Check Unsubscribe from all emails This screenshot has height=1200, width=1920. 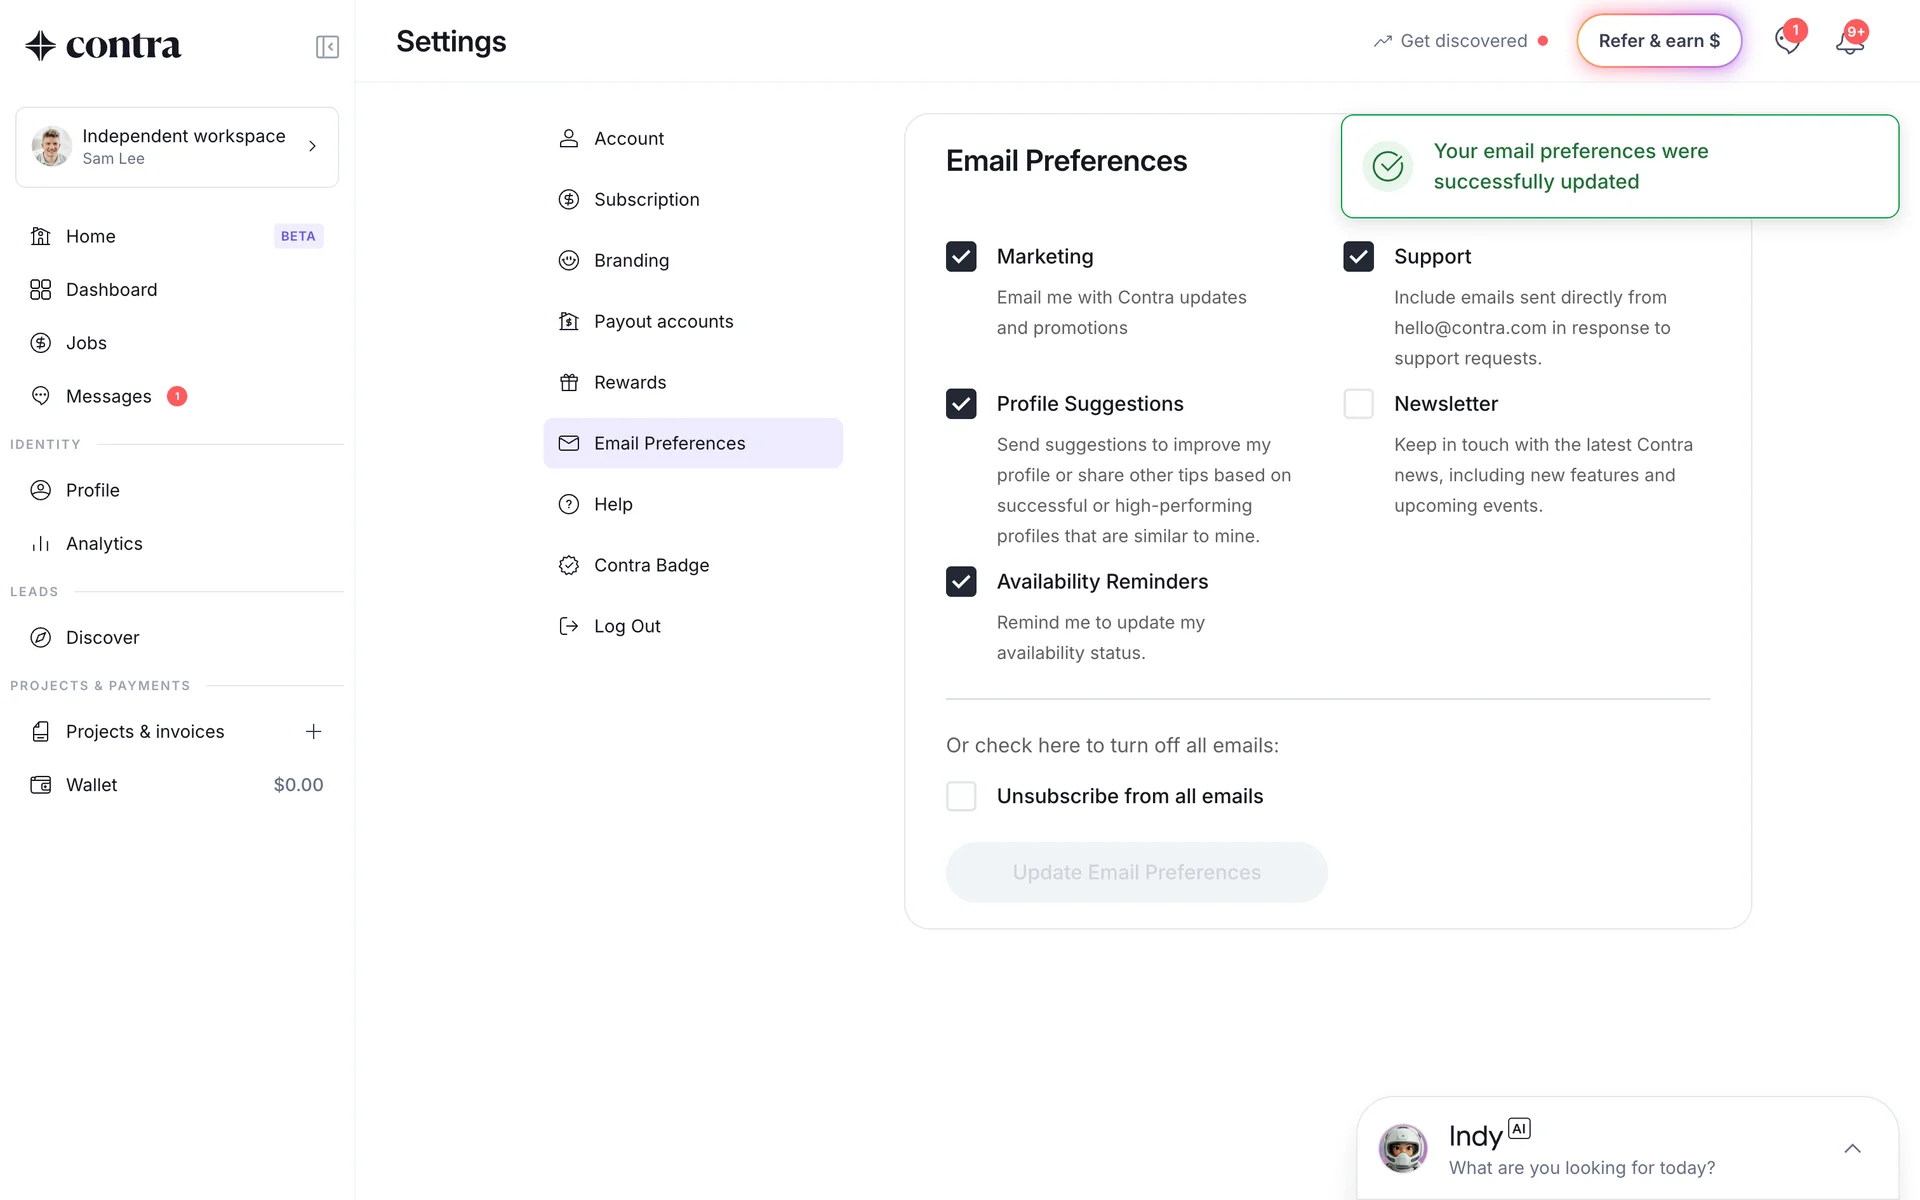pos(961,797)
